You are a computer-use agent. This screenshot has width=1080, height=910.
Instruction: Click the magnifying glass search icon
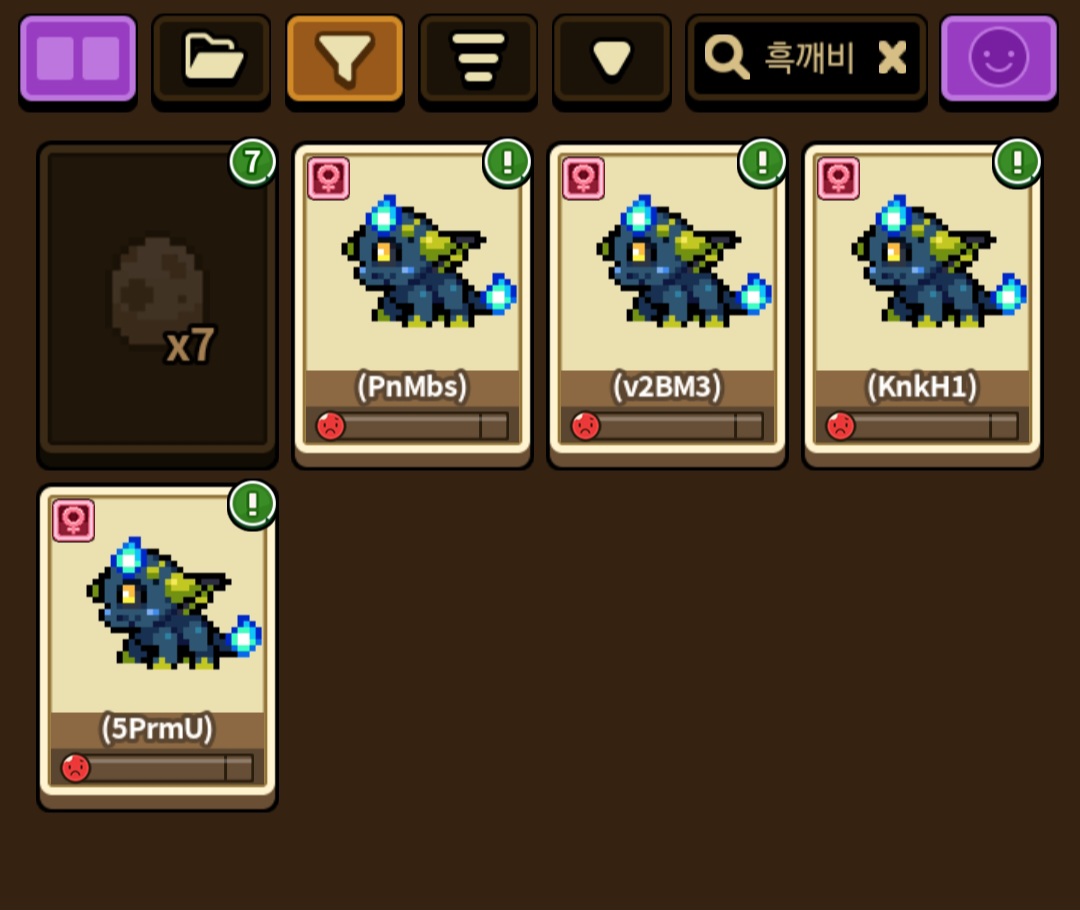point(726,58)
